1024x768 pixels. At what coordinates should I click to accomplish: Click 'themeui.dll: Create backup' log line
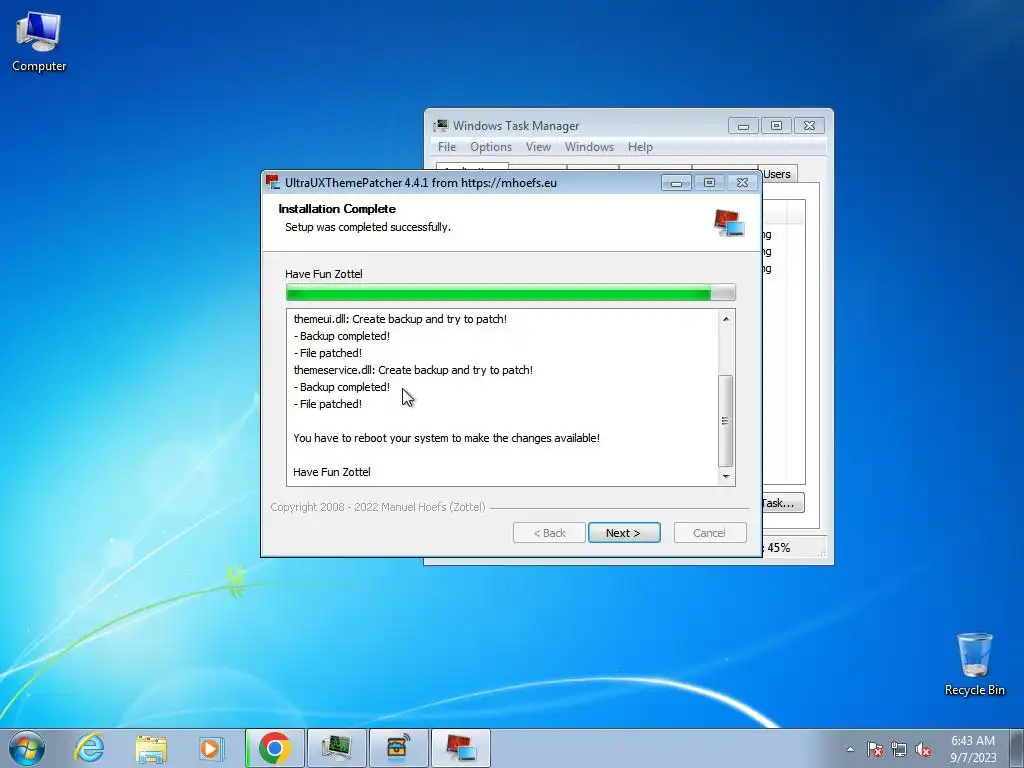point(400,319)
